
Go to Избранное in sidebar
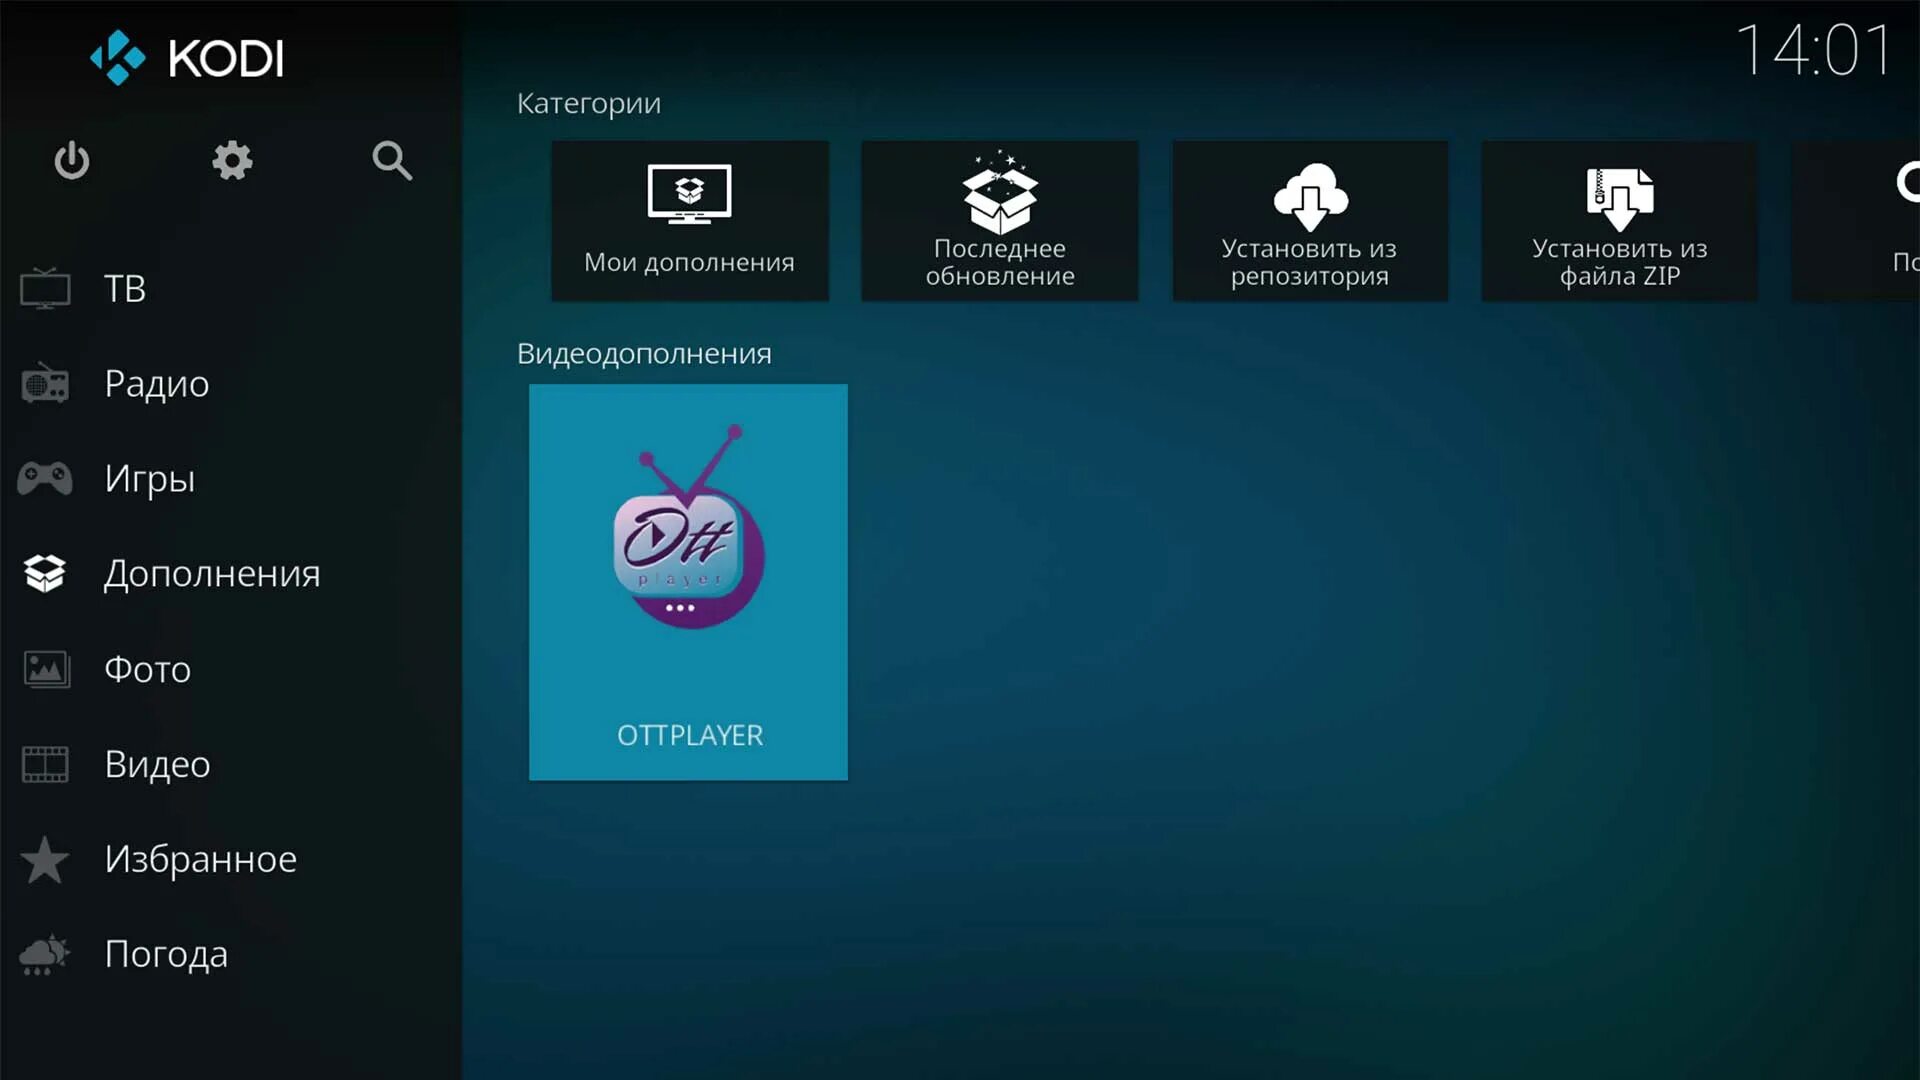(x=200, y=859)
